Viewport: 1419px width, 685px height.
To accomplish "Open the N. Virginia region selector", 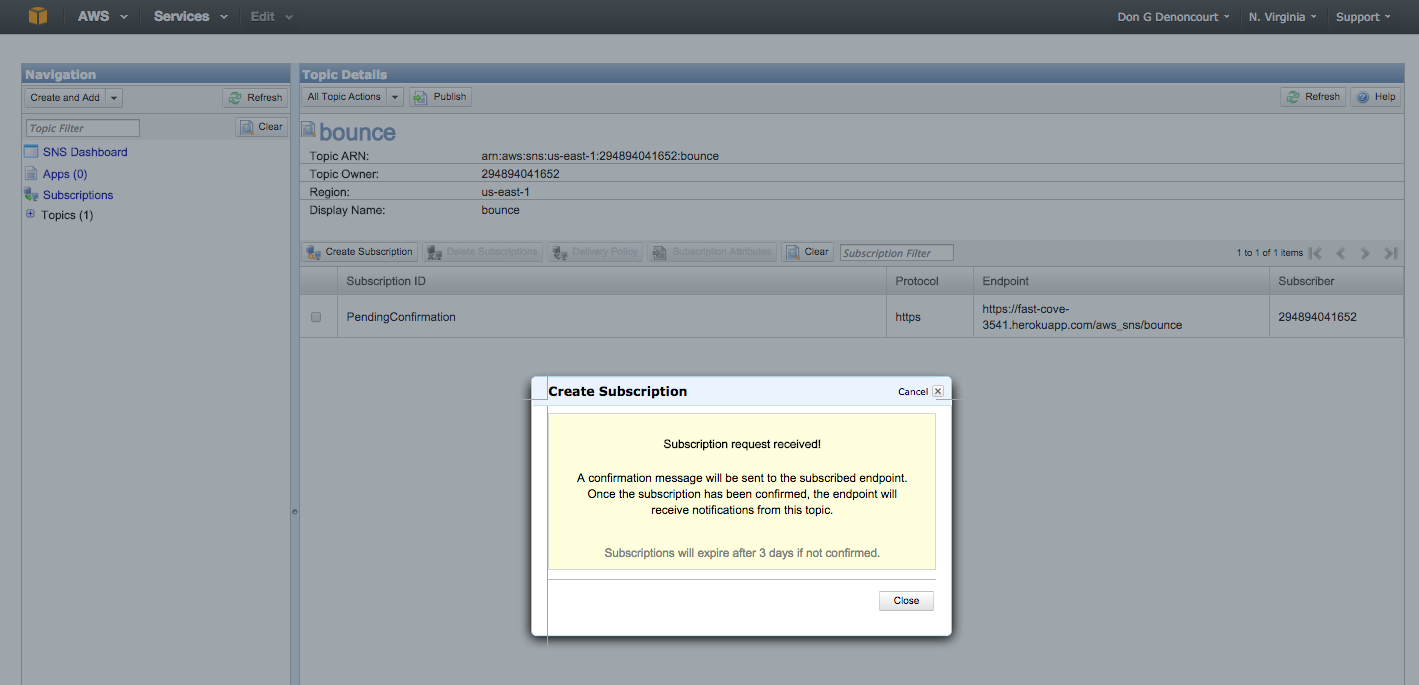I will pyautogui.click(x=1282, y=17).
